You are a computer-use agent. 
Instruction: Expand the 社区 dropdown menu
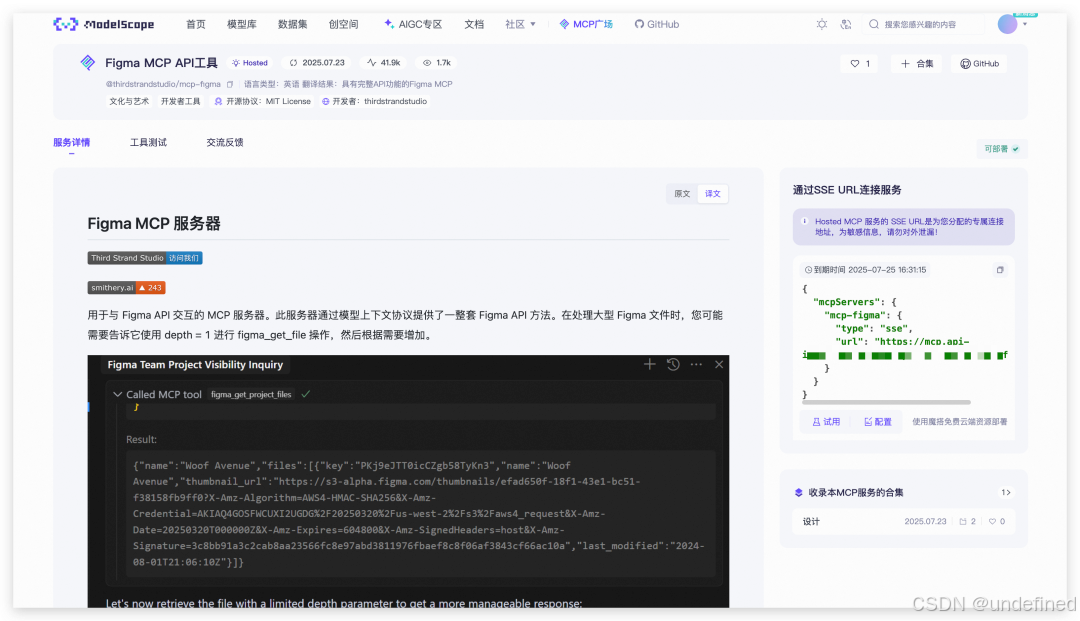point(520,24)
